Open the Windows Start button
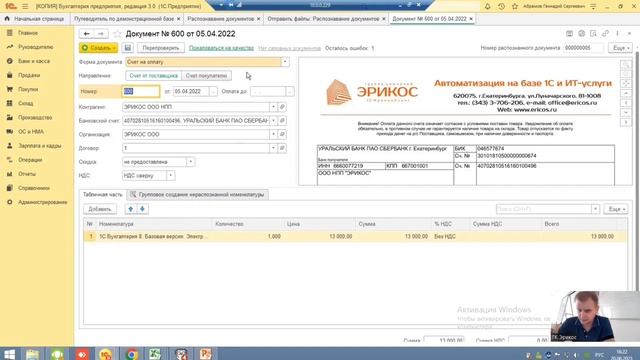The image size is (640, 360). (9, 354)
